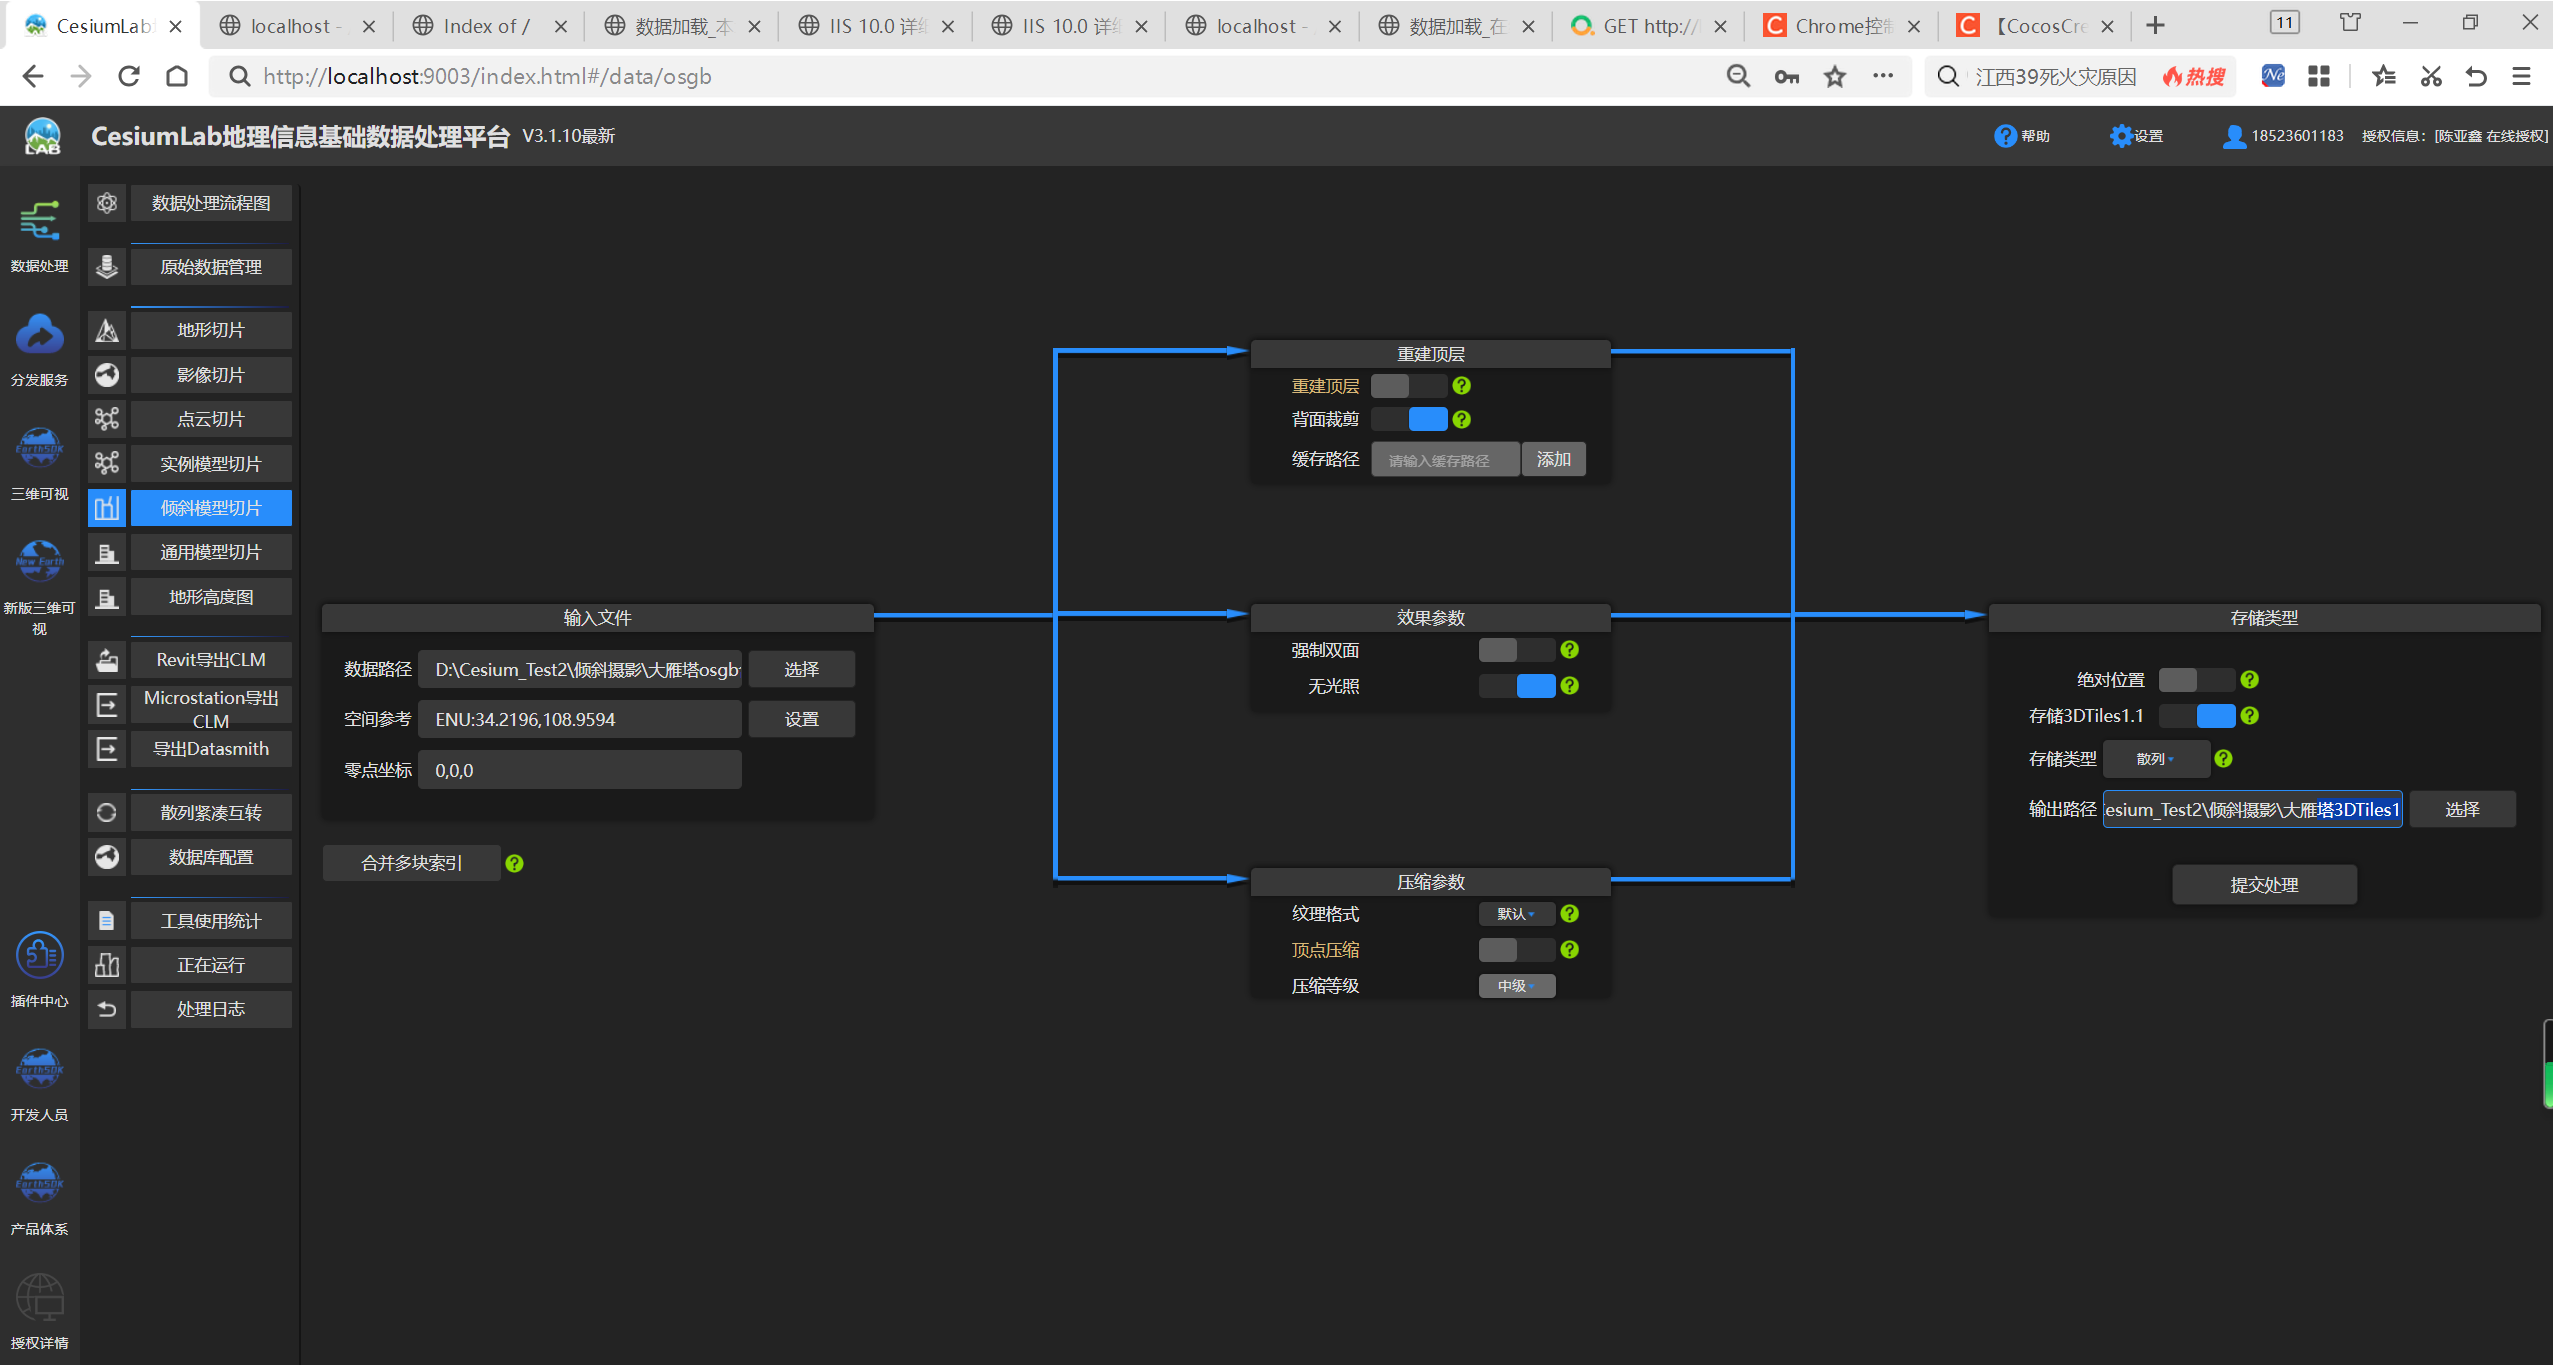Click the chart icon beside 正在运行
This screenshot has height=1365, width=2553.
pyautogui.click(x=107, y=965)
